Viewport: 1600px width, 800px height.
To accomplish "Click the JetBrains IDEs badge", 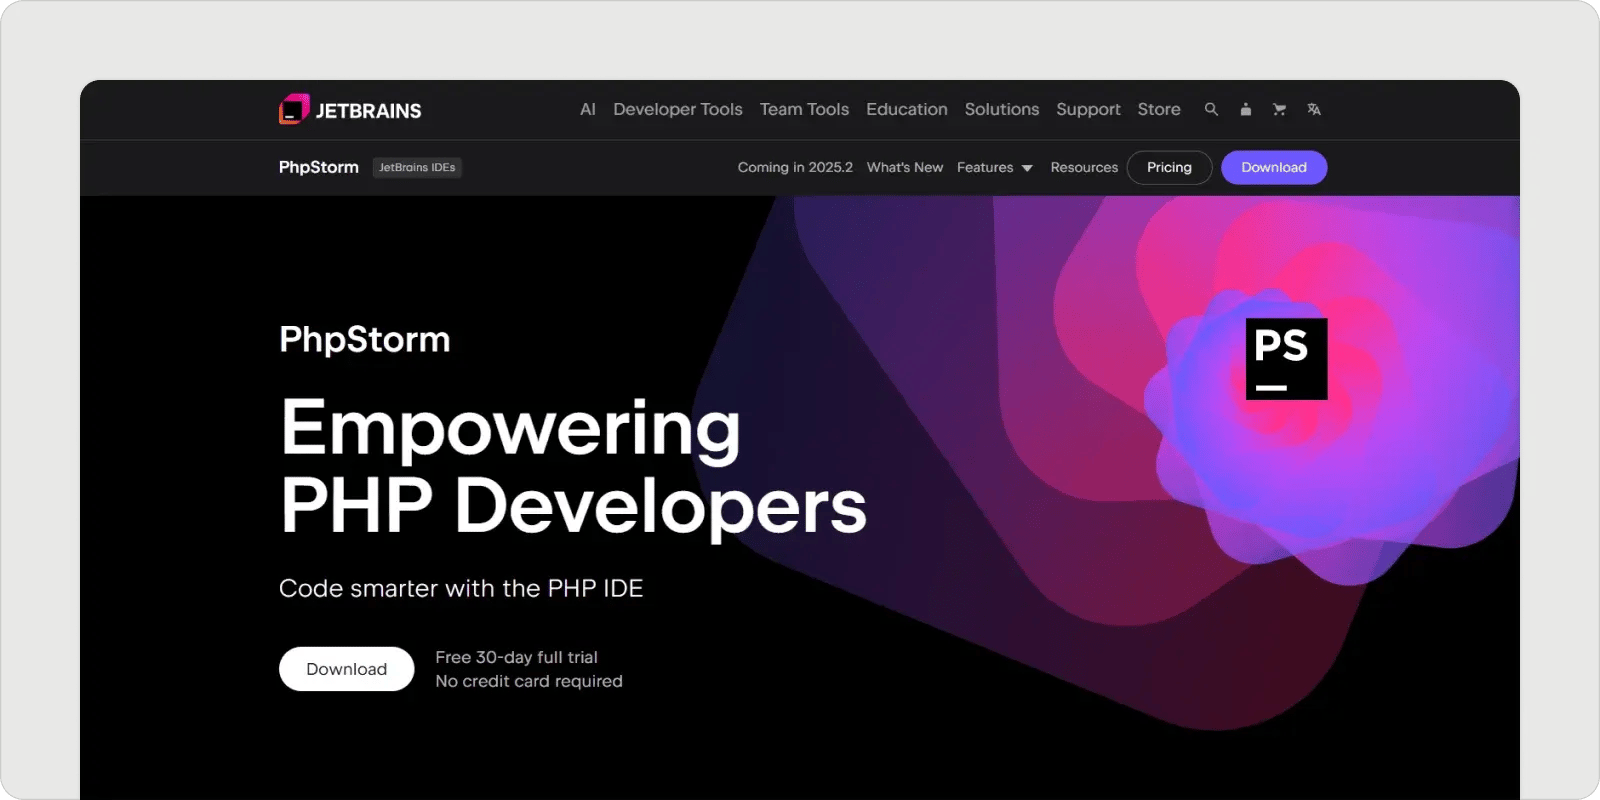I will (417, 167).
